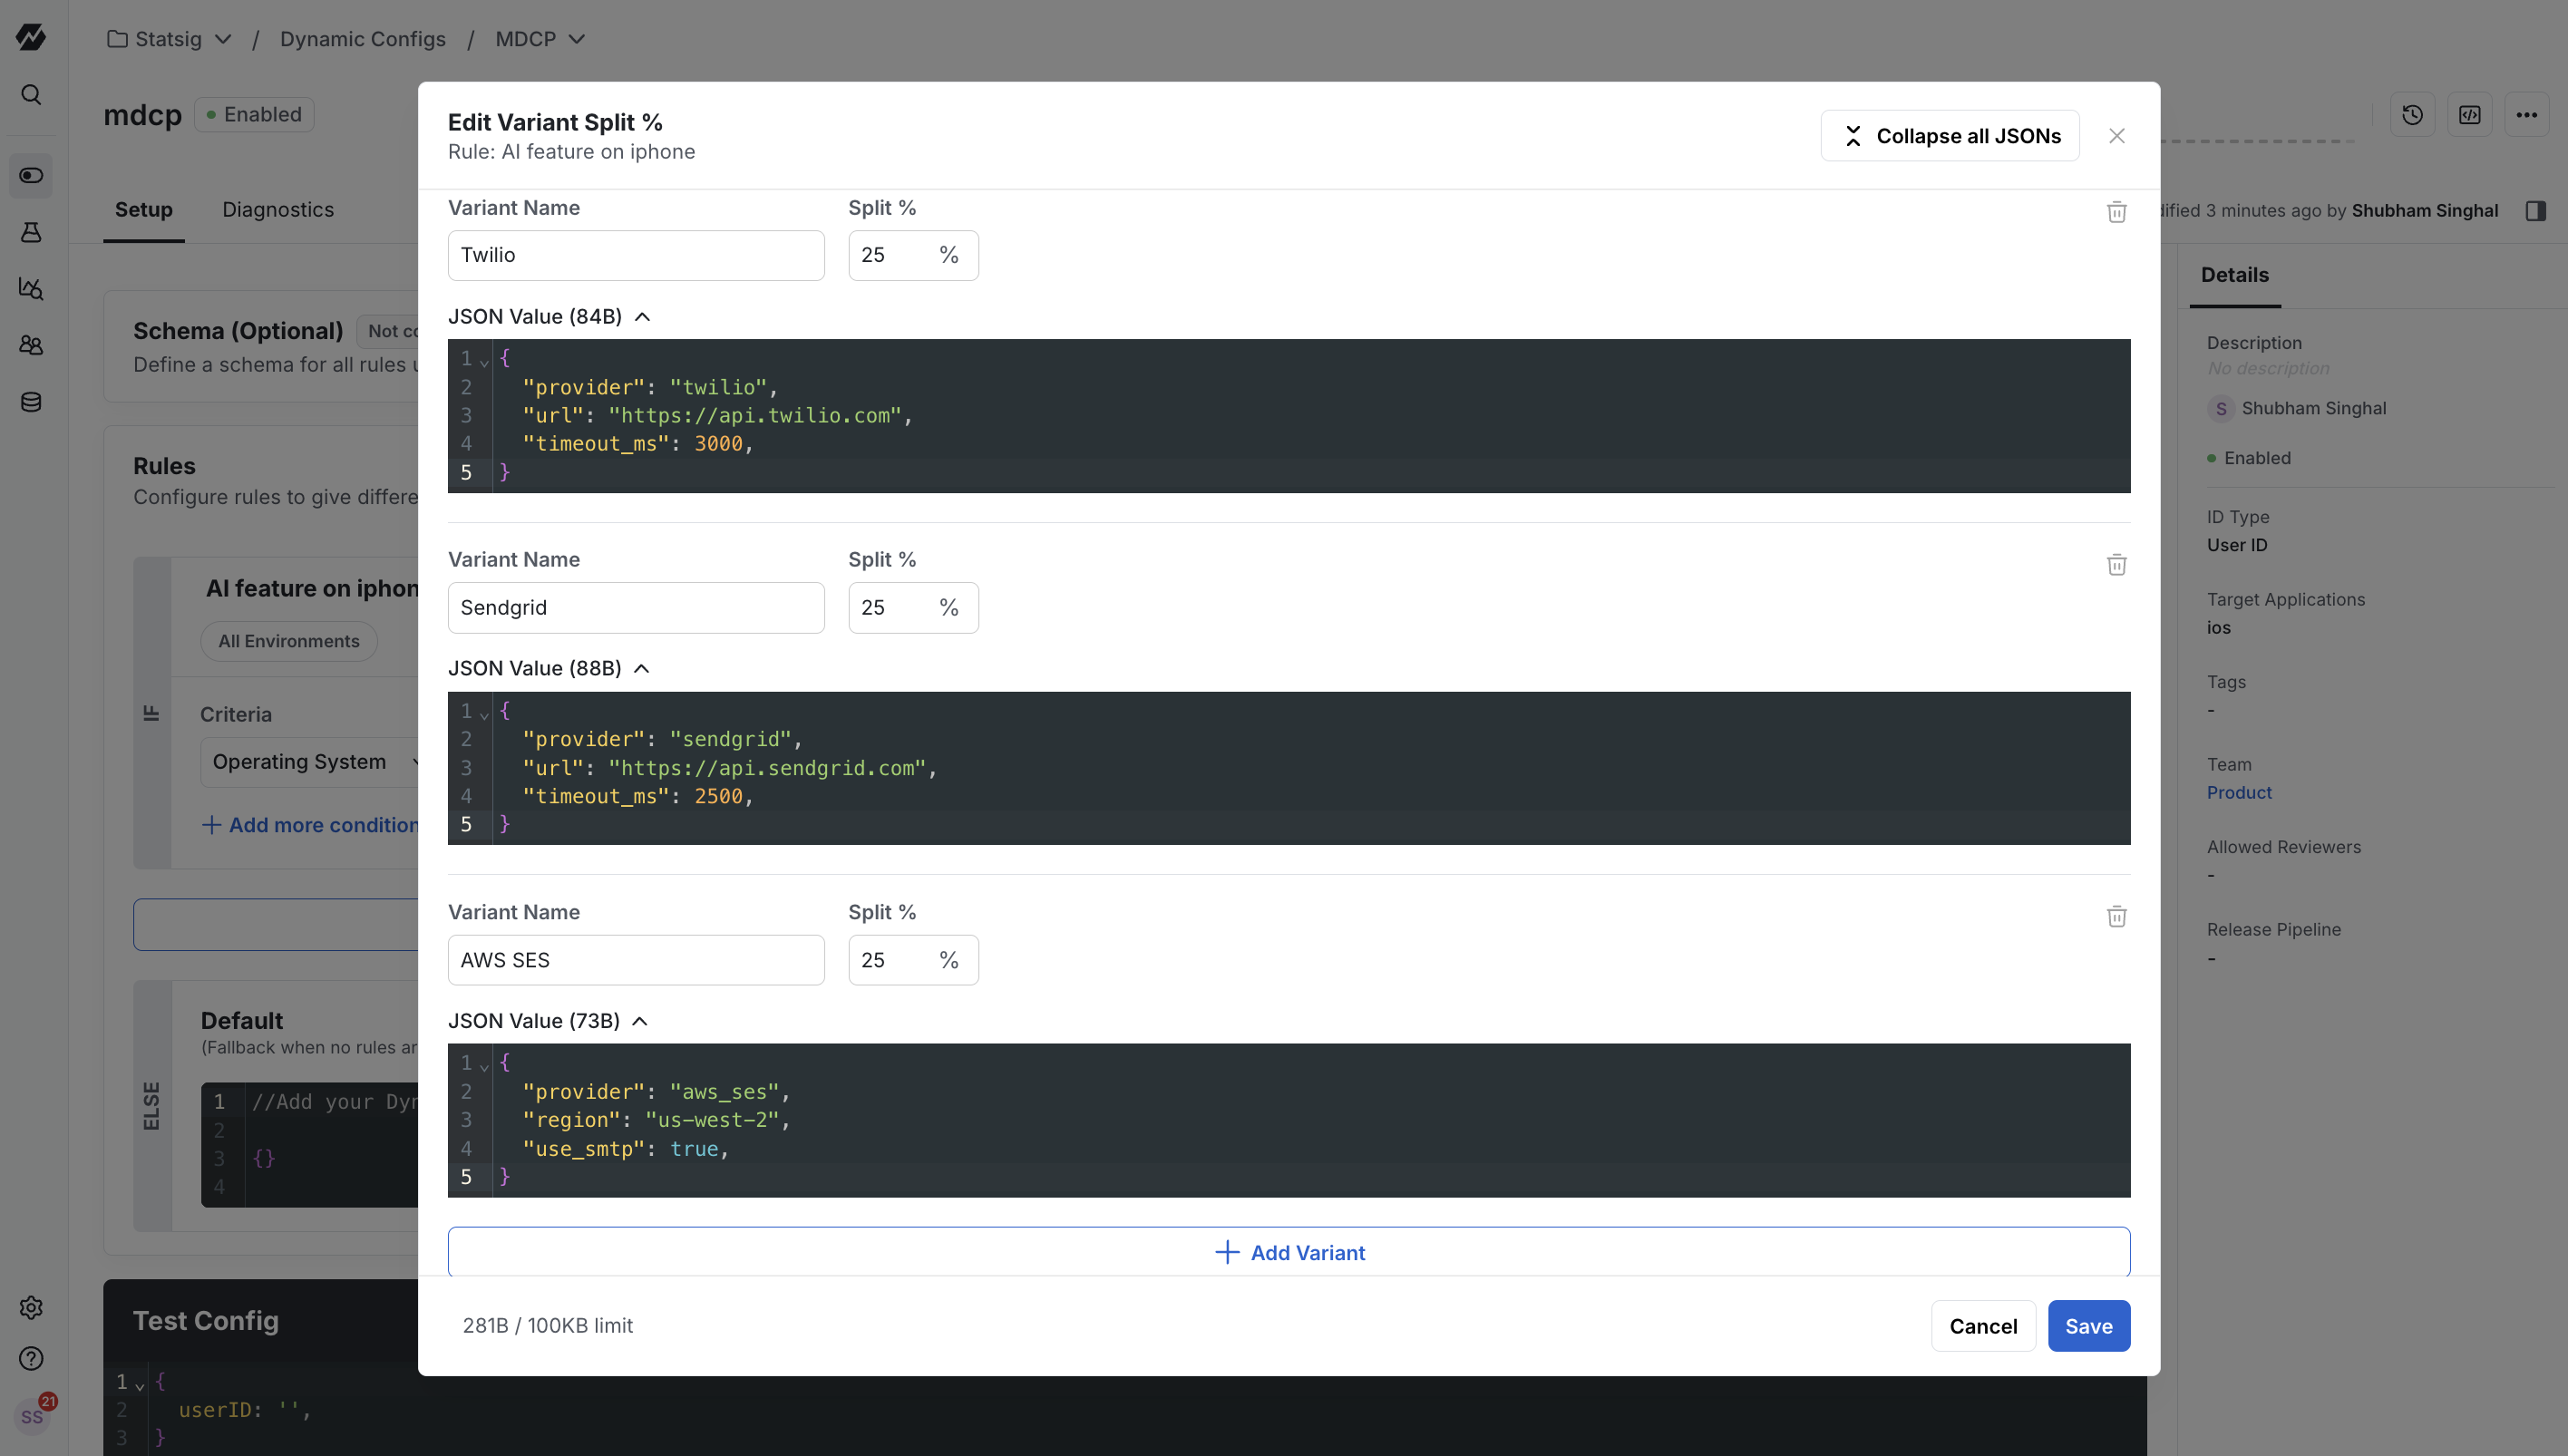2568x1456 pixels.
Task: Collapse the Twilio JSON Value (84B) section
Action: 549,317
